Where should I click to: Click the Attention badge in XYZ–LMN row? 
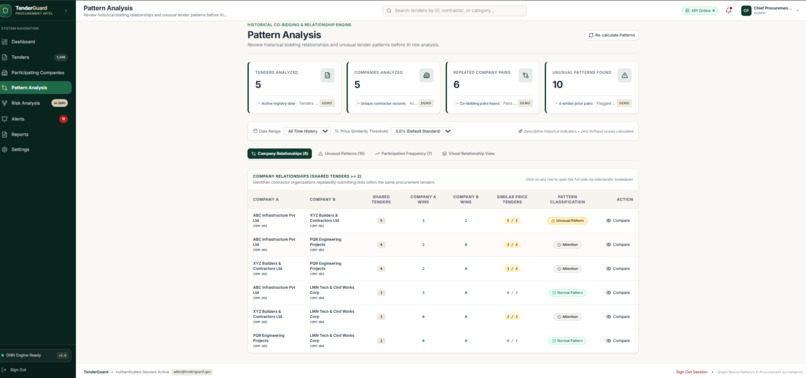[567, 317]
